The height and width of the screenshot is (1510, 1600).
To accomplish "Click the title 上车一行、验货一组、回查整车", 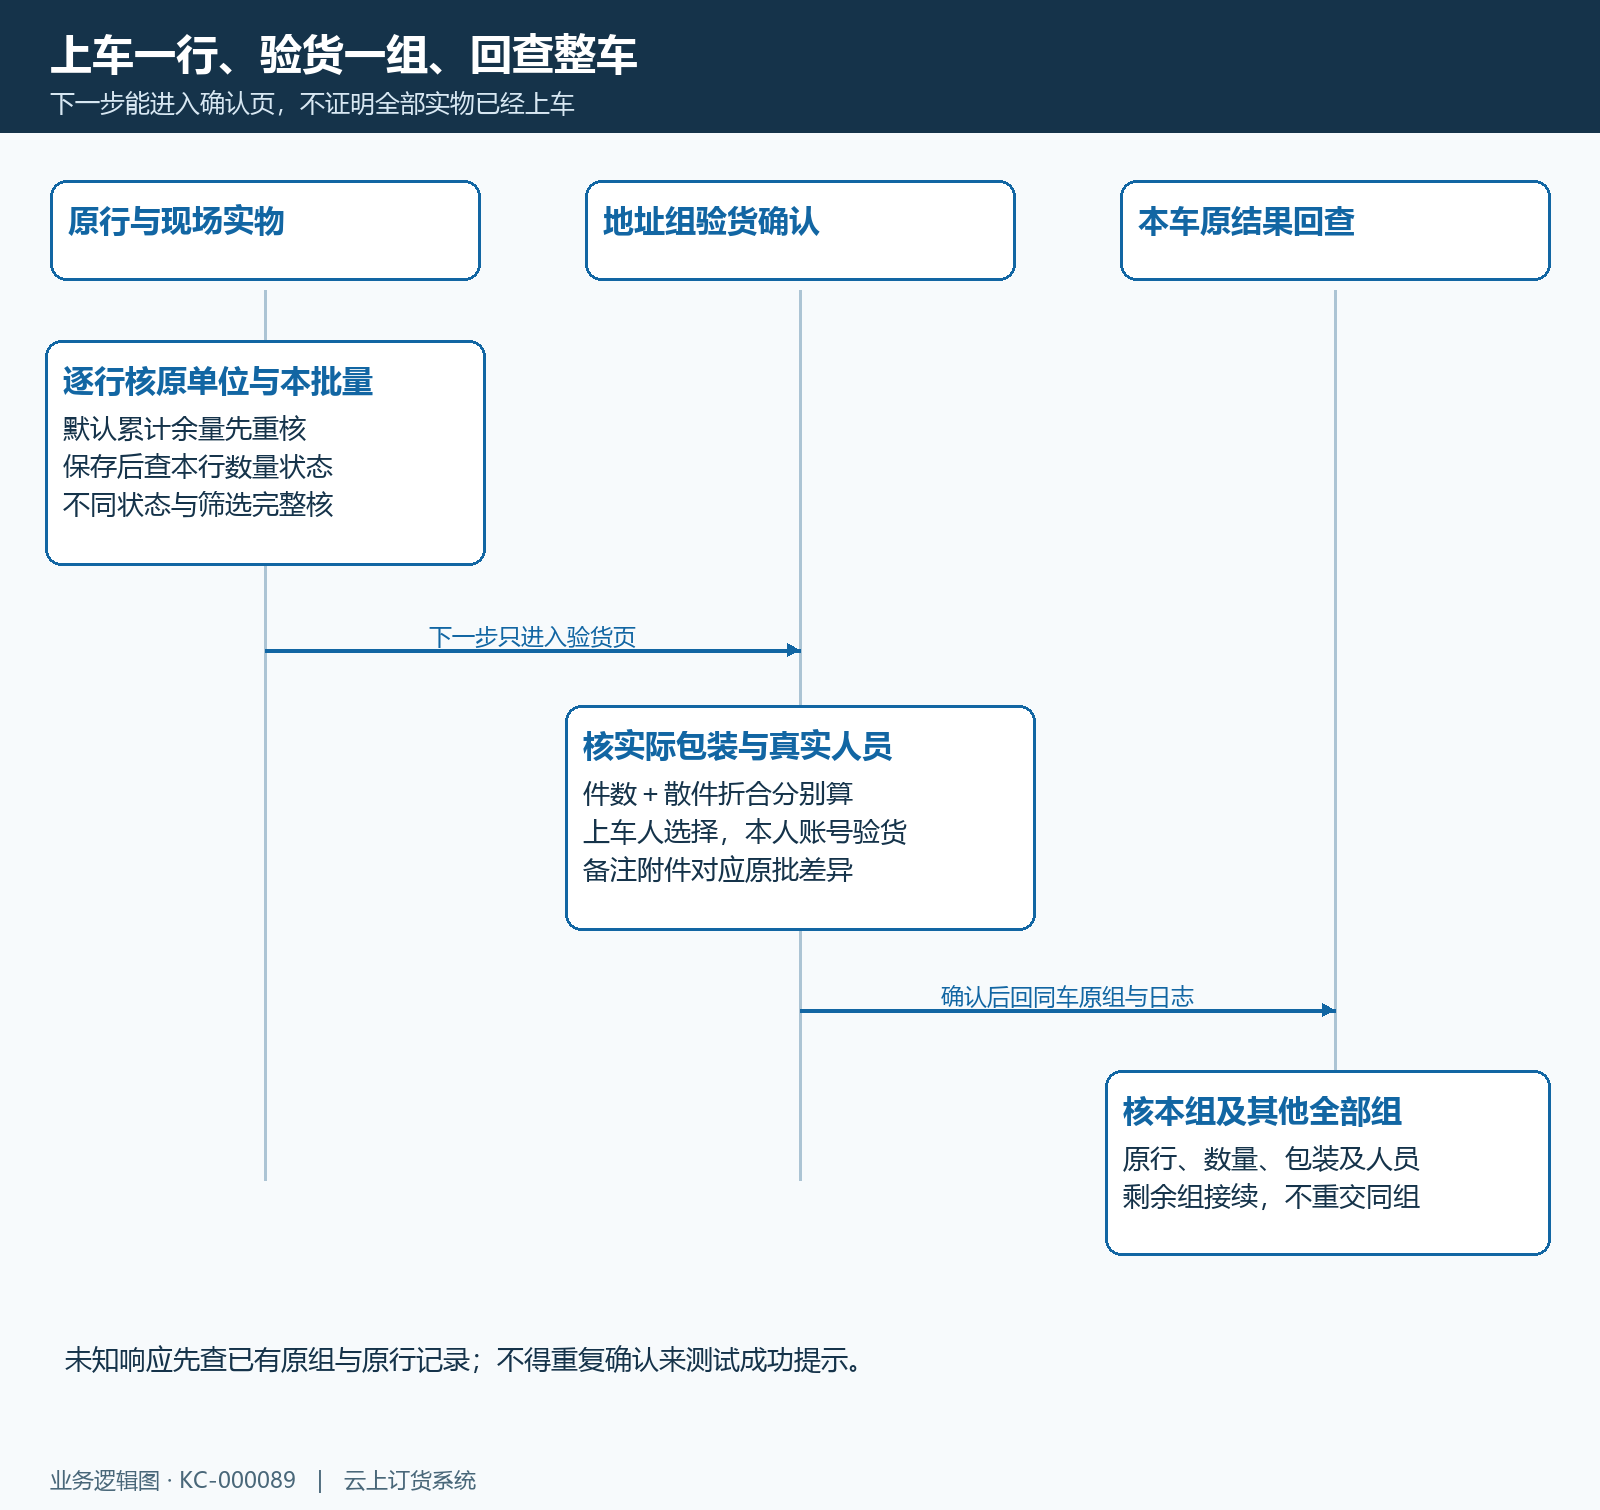I will tap(344, 55).
